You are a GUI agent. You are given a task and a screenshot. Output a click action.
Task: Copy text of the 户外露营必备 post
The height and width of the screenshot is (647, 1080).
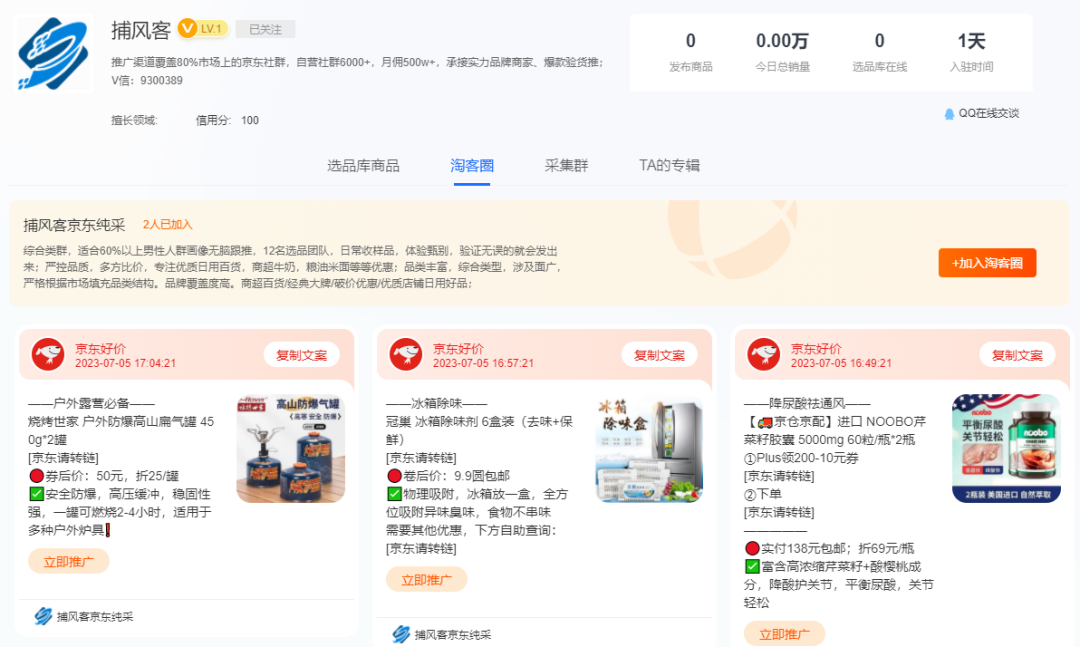(302, 355)
